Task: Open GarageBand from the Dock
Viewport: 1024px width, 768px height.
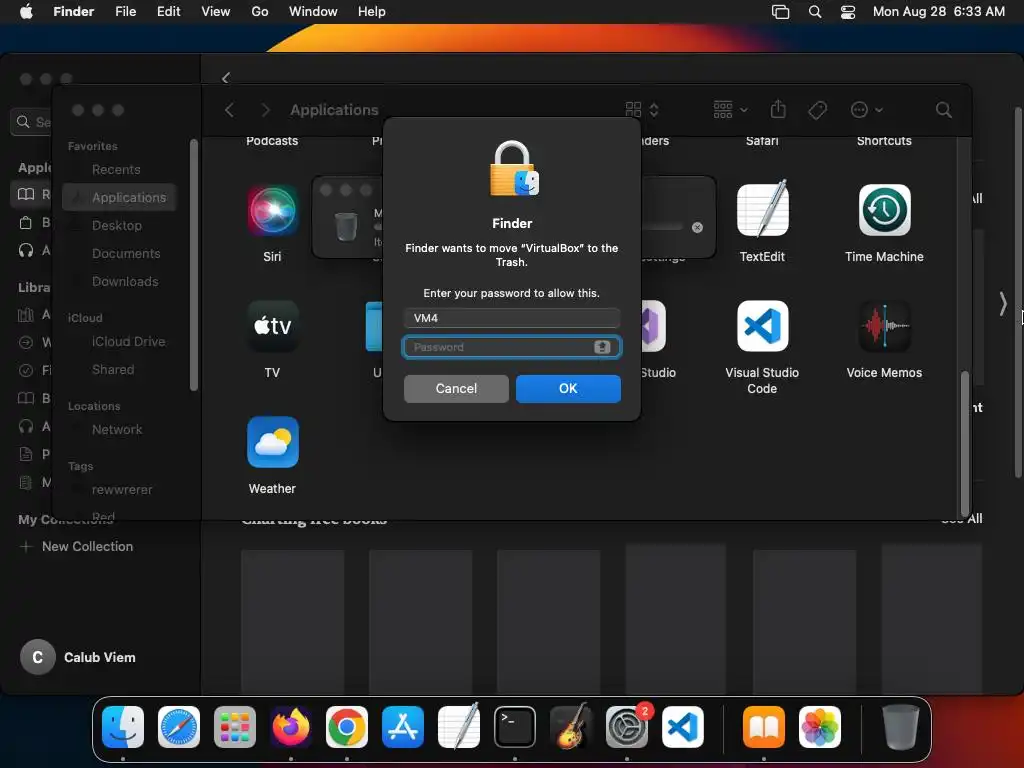Action: pyautogui.click(x=571, y=727)
